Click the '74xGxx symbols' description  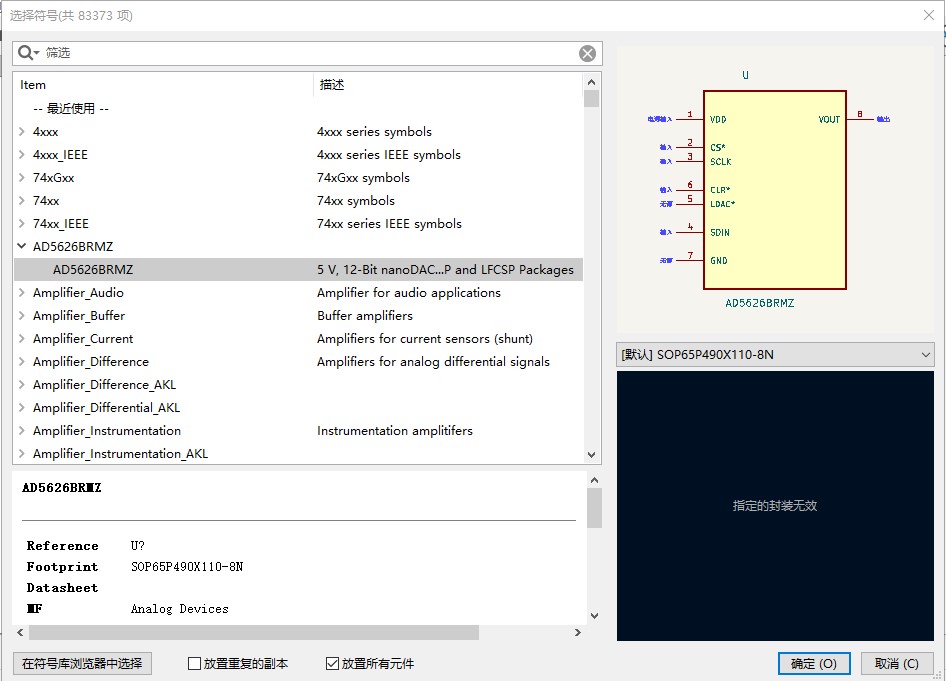(x=363, y=177)
